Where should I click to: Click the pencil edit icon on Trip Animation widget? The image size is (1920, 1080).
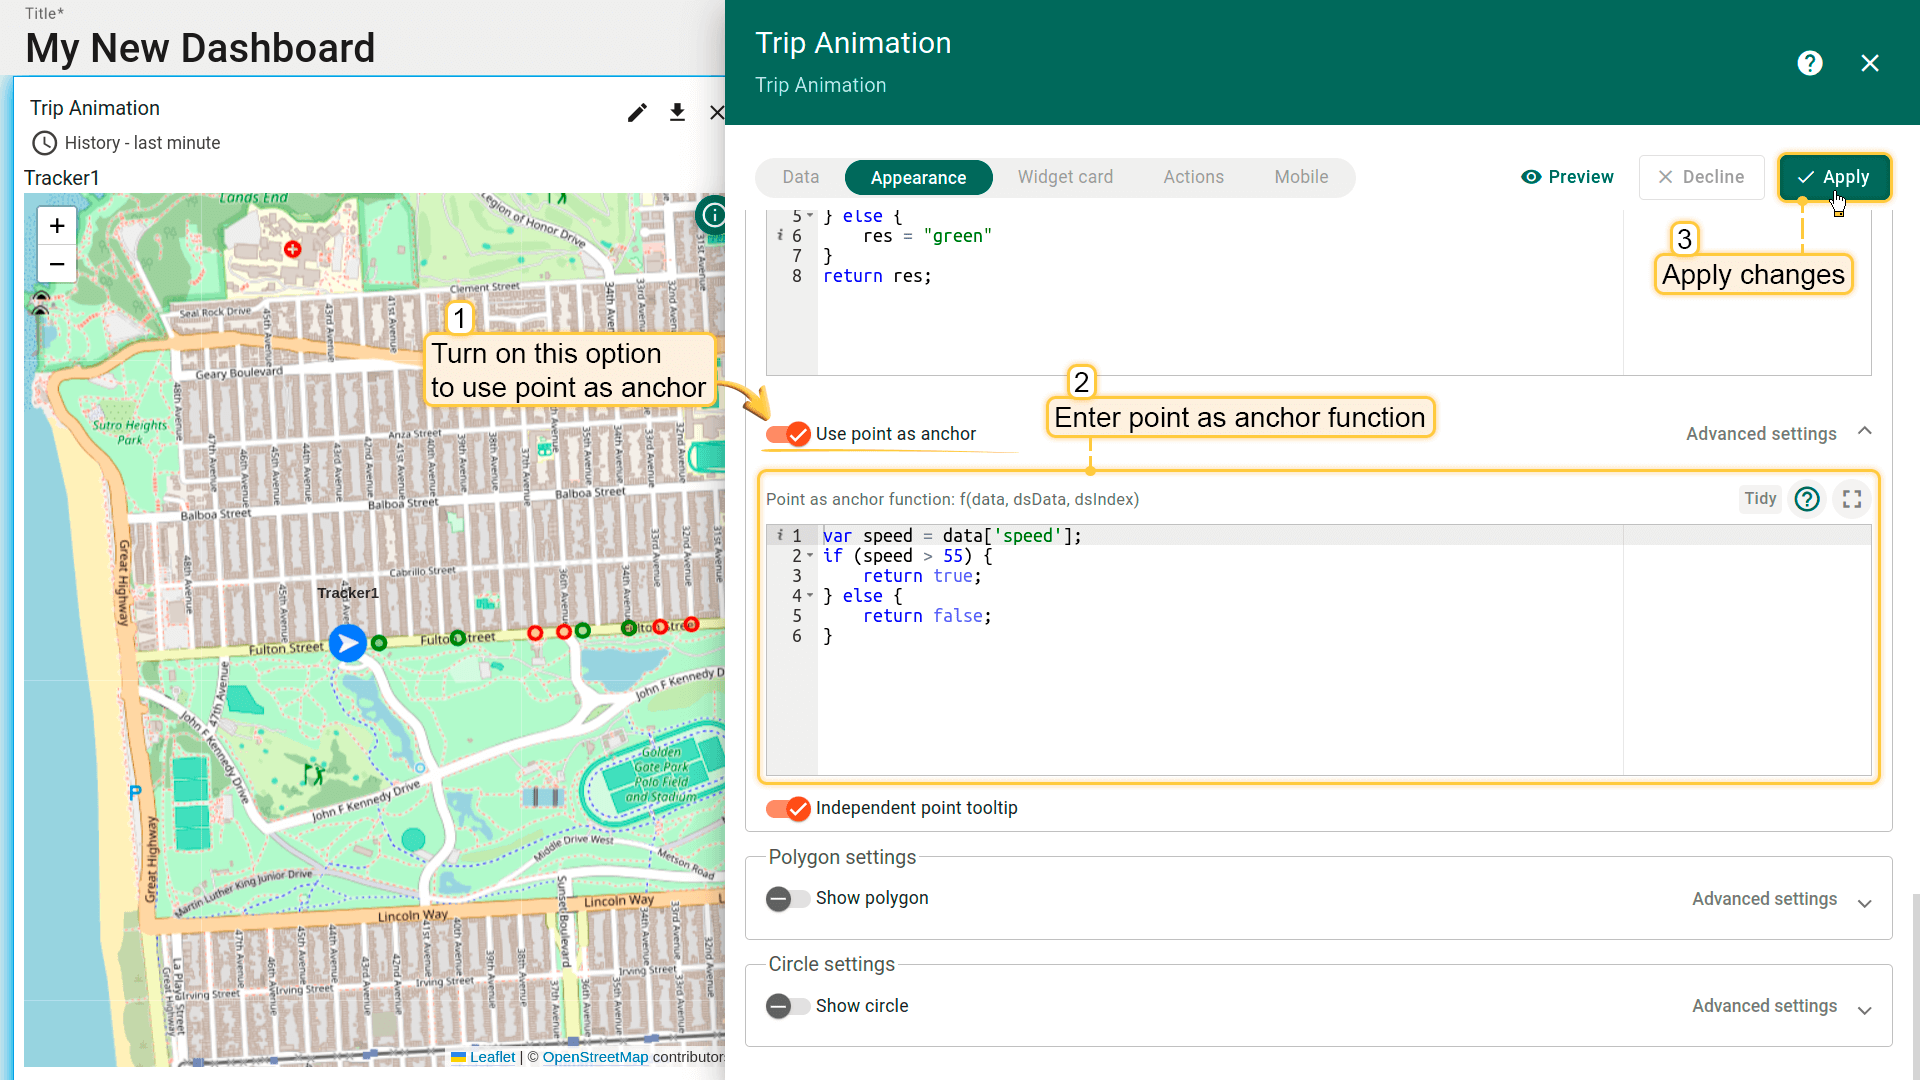click(x=637, y=112)
